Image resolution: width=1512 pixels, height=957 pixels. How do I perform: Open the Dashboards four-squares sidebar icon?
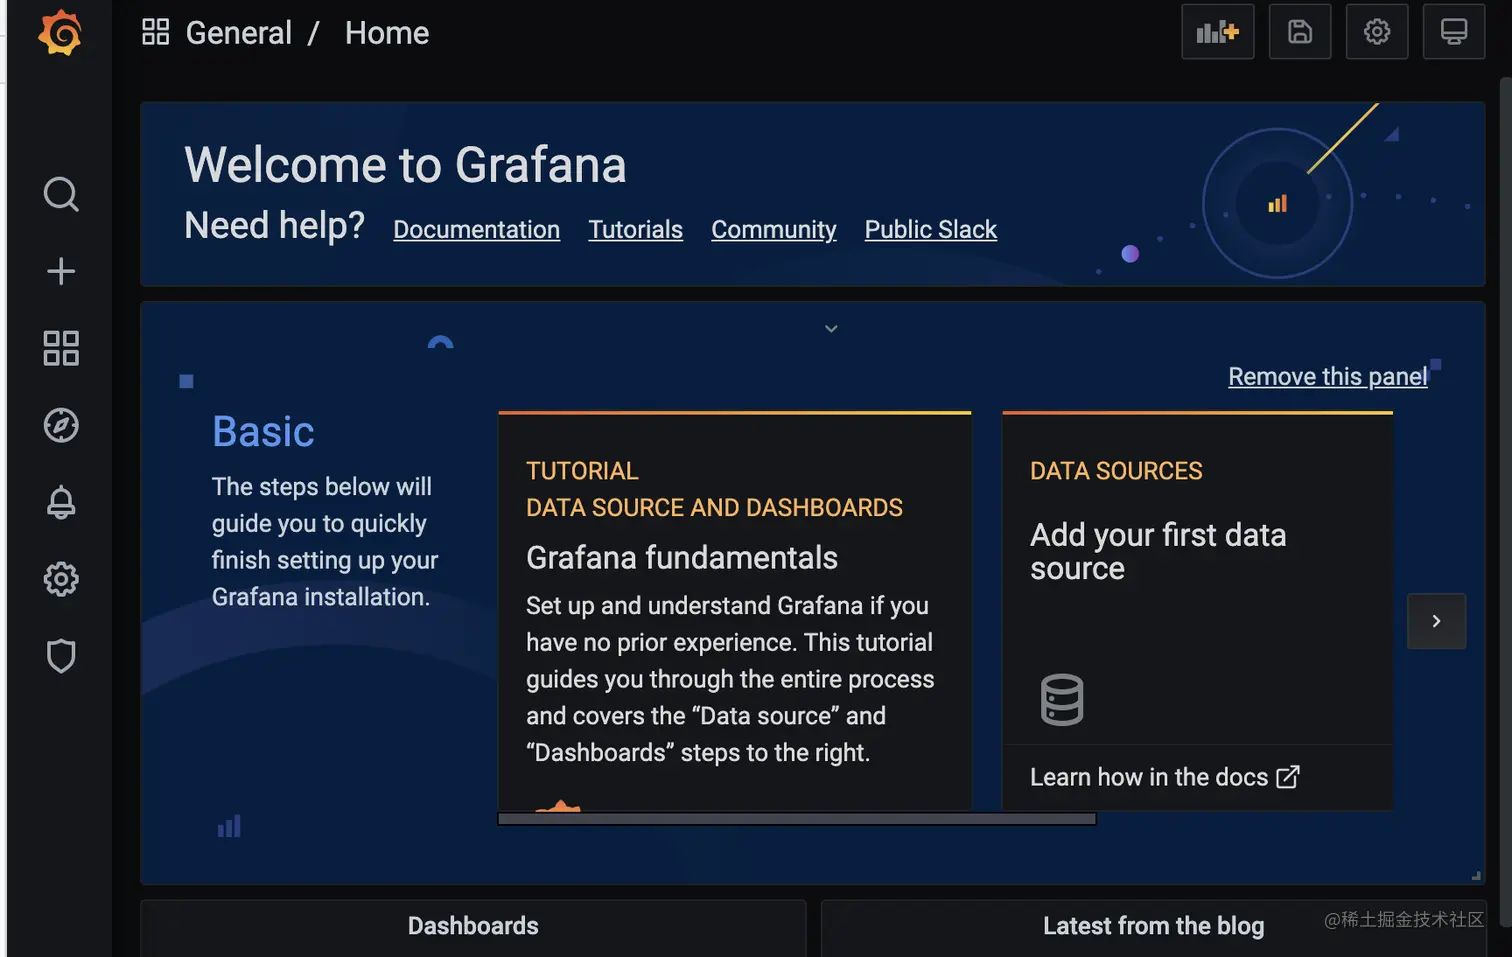(61, 348)
